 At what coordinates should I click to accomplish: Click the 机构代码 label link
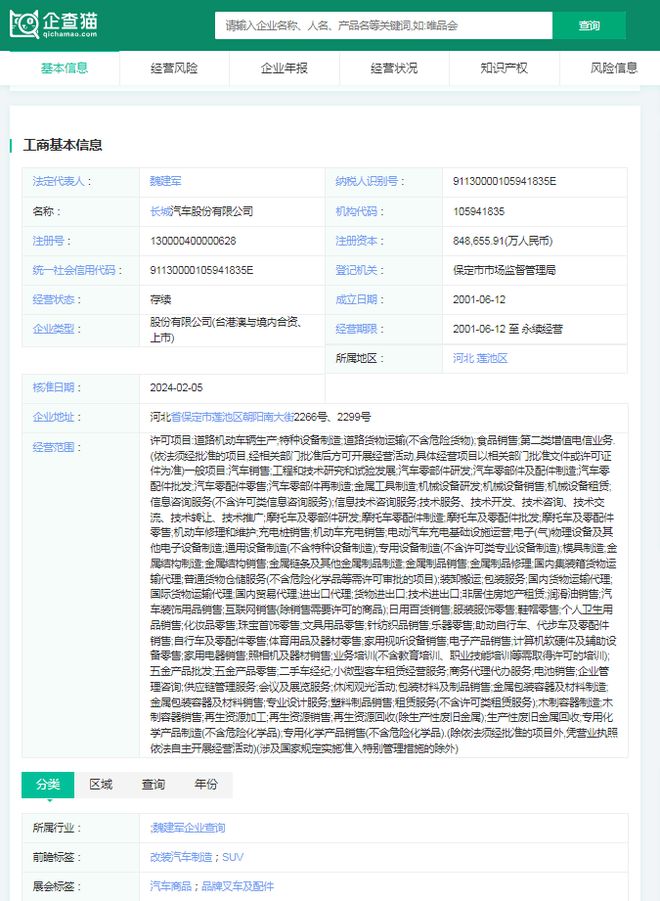click(x=356, y=211)
